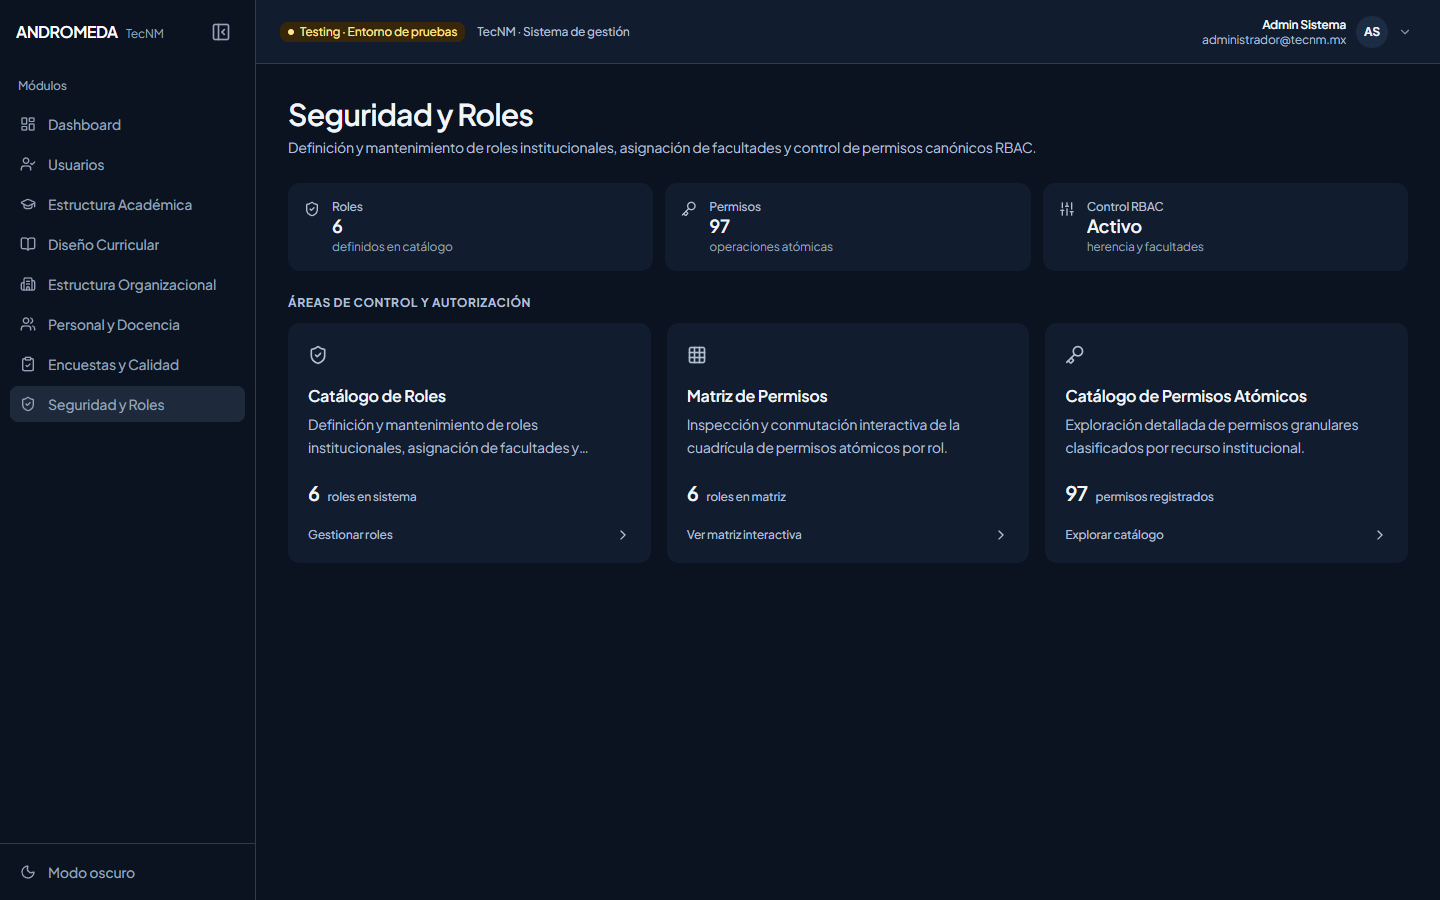Click the moon icon beside Modo oscuro

click(x=28, y=872)
